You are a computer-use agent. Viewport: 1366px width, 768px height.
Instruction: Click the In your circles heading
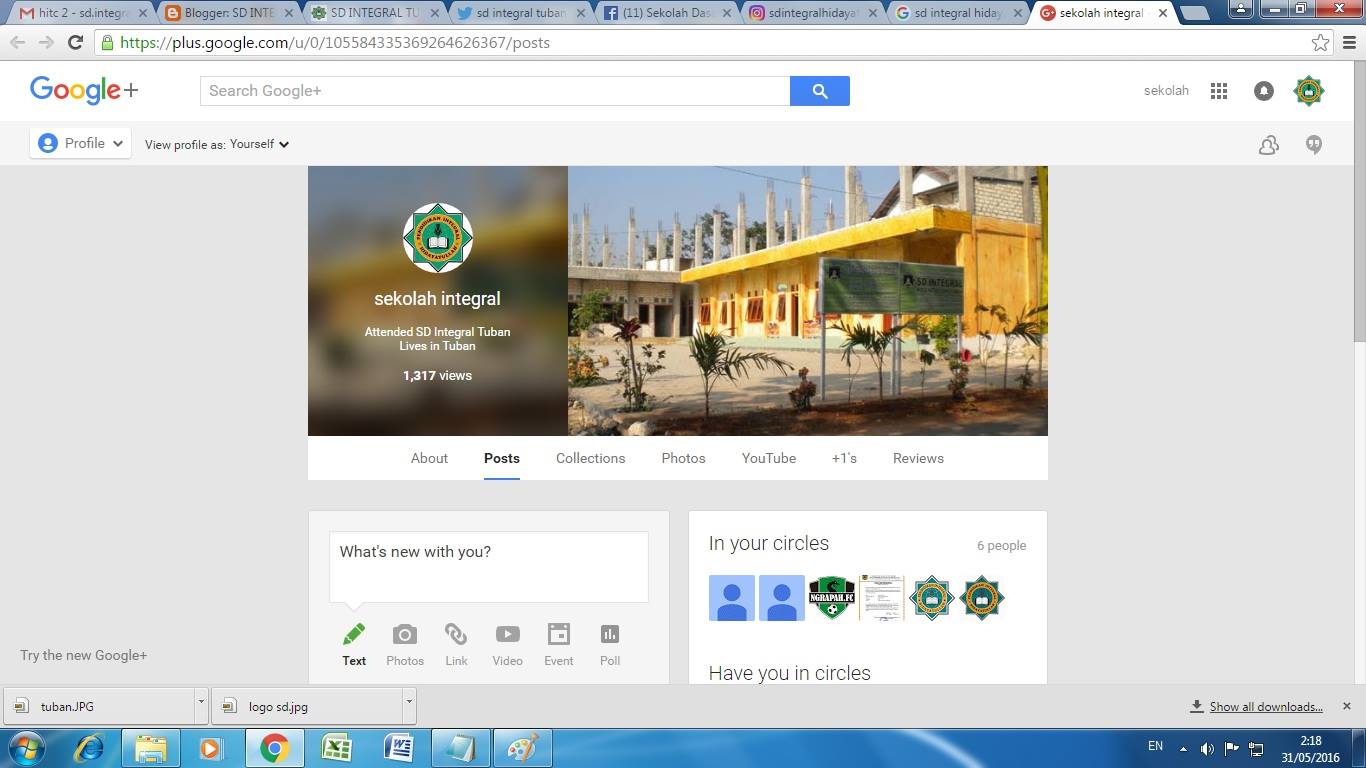click(769, 543)
